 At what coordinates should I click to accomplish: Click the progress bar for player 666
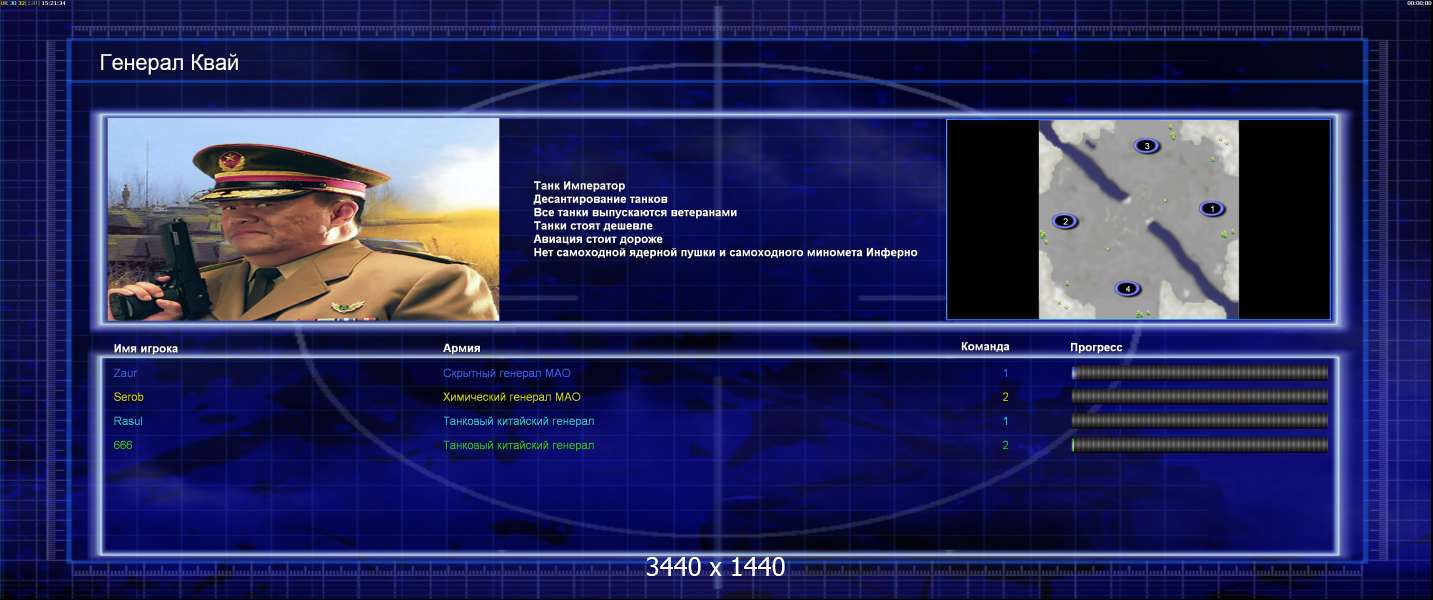1199,445
